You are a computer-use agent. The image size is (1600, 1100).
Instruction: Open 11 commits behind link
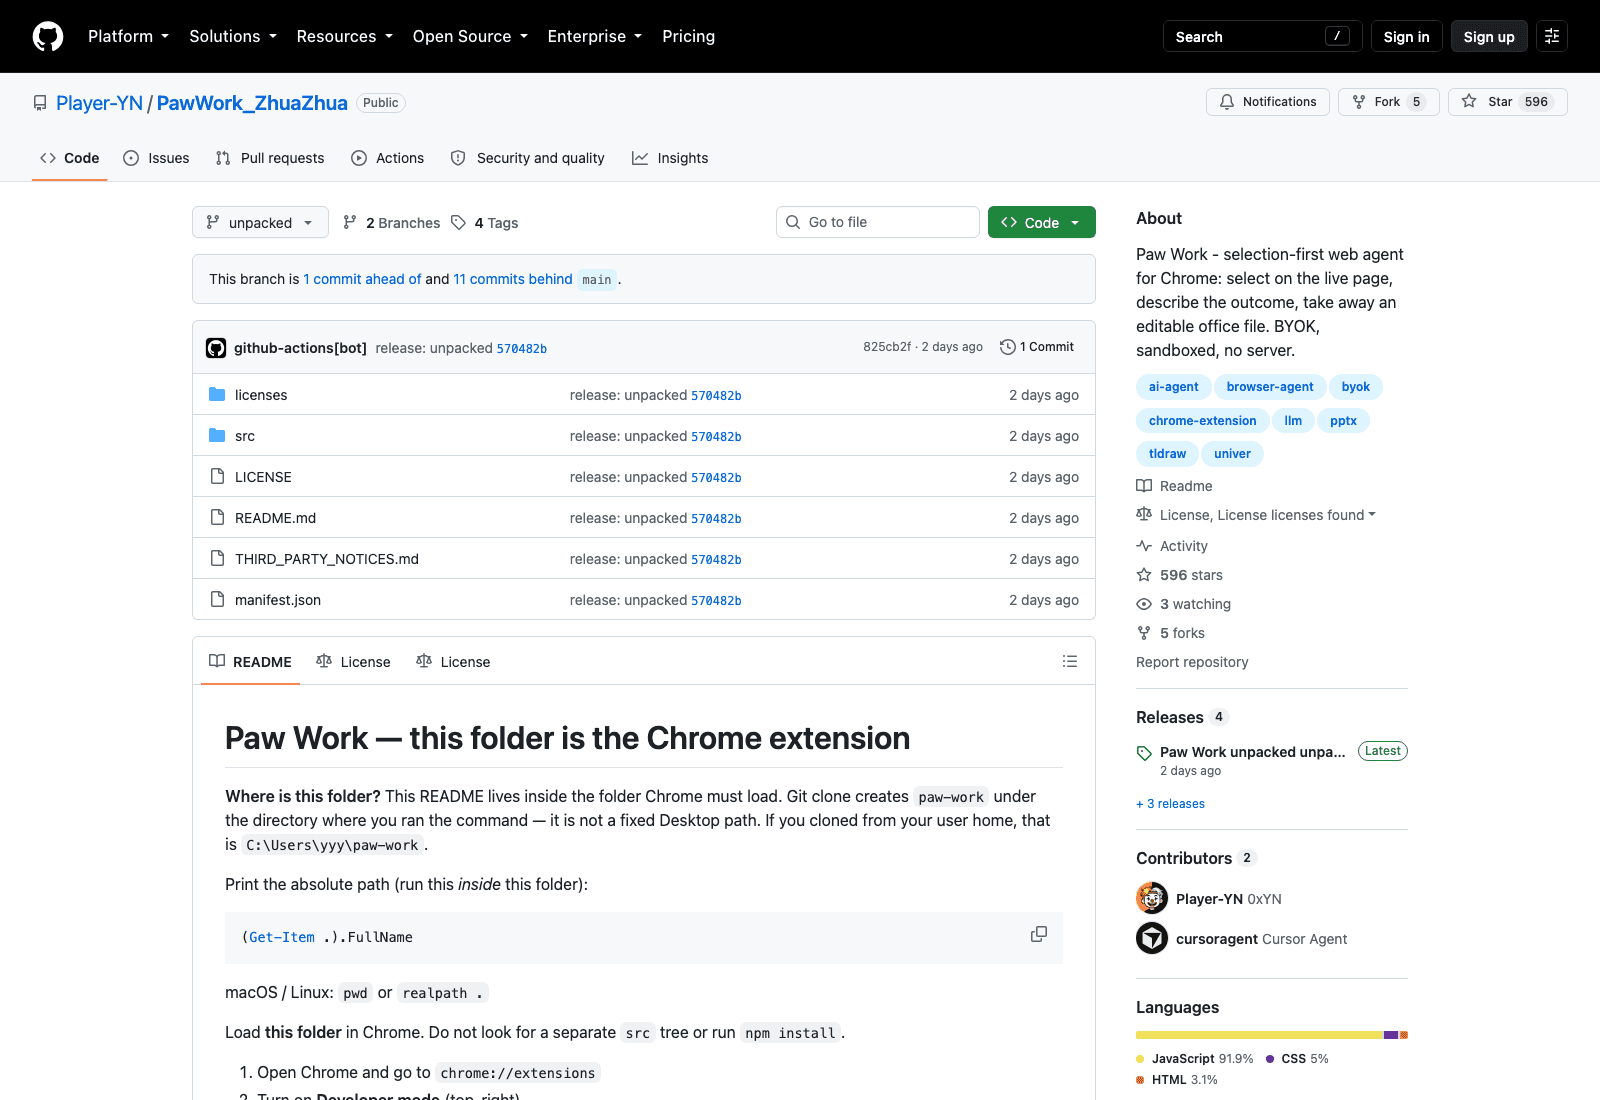513,279
